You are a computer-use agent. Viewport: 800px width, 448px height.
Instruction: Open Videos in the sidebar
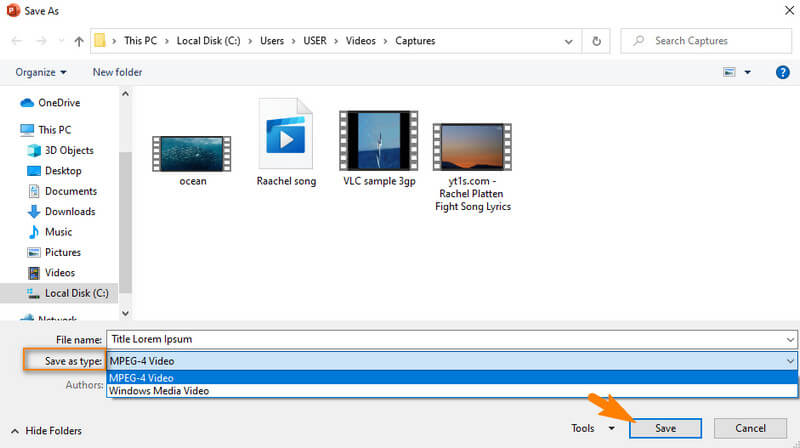51,273
